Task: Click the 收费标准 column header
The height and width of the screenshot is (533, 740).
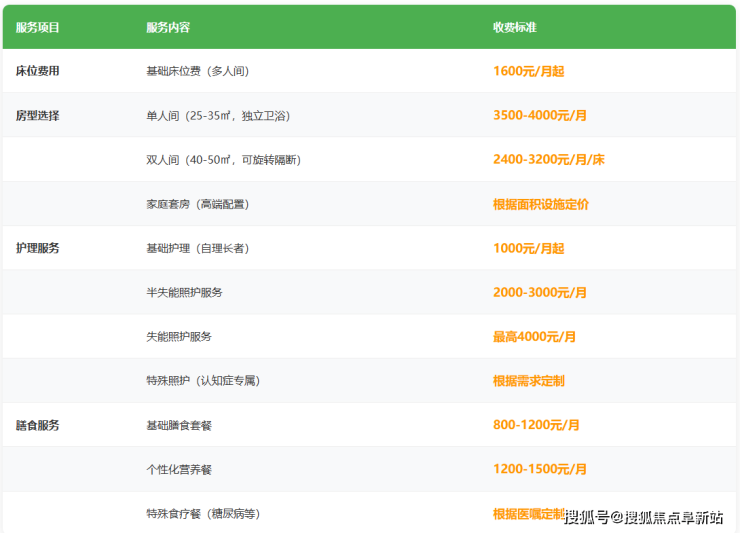Action: point(515,27)
